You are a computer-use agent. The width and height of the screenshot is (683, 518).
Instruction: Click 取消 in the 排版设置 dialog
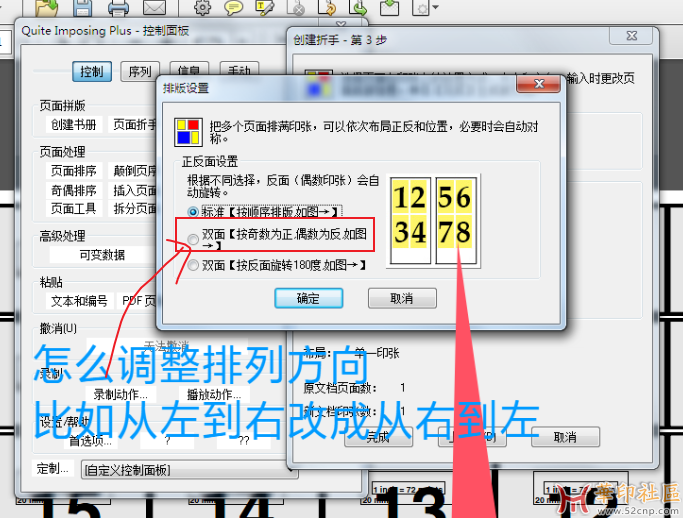click(402, 298)
